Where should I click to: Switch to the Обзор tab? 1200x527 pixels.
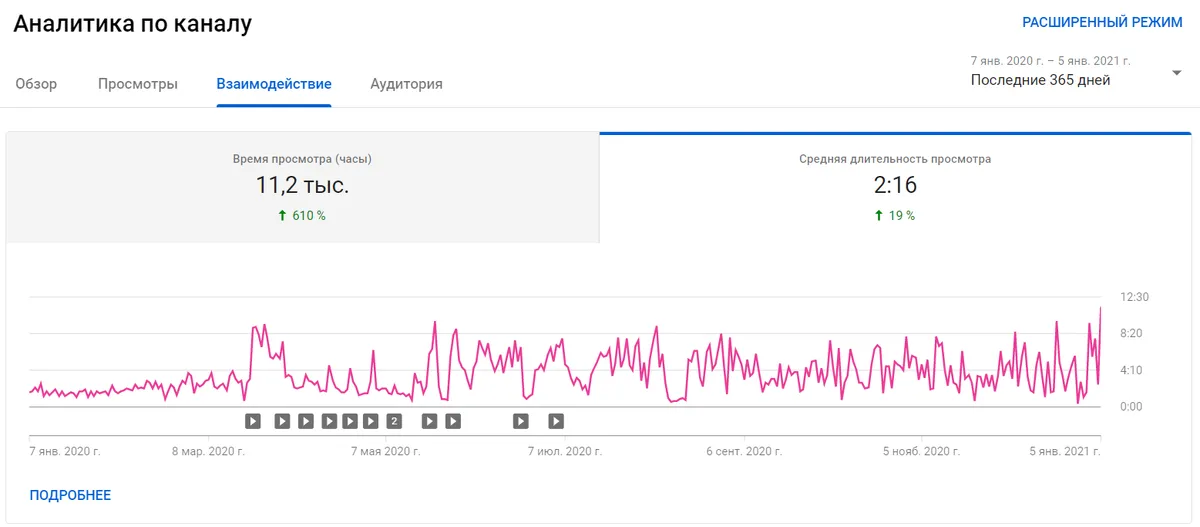coord(36,84)
